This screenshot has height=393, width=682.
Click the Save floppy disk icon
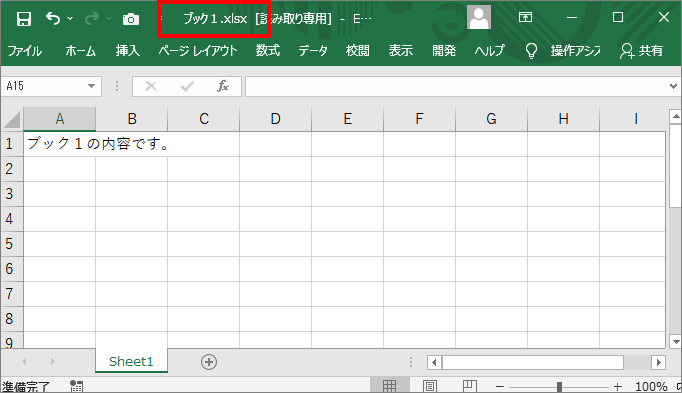pos(23,19)
